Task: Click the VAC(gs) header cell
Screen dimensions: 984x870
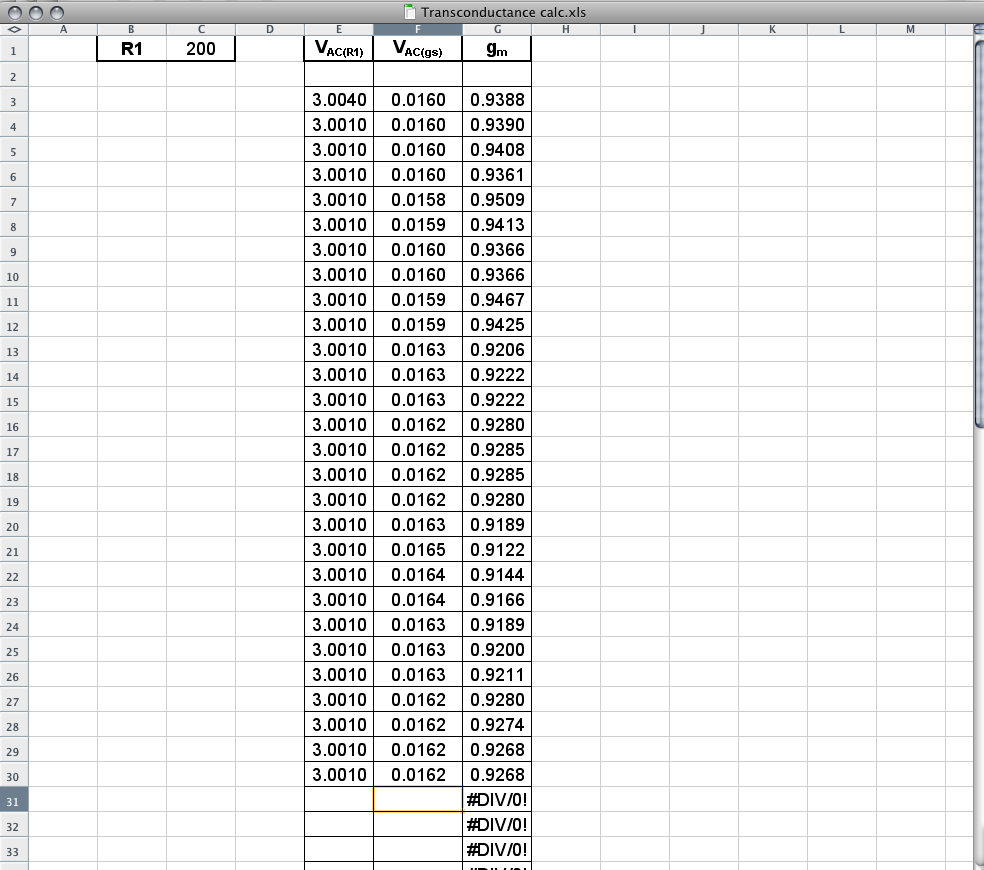Action: (x=418, y=49)
